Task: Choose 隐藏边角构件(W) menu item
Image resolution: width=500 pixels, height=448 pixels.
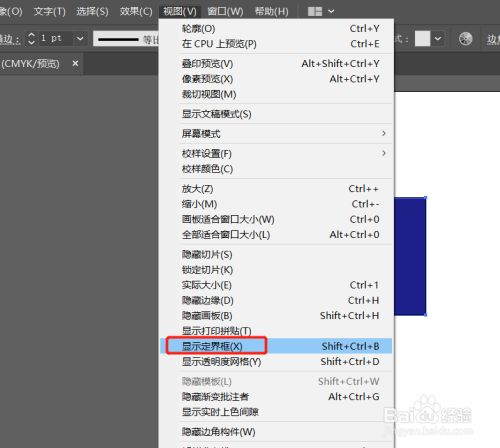Action: pyautogui.click(x=276, y=432)
